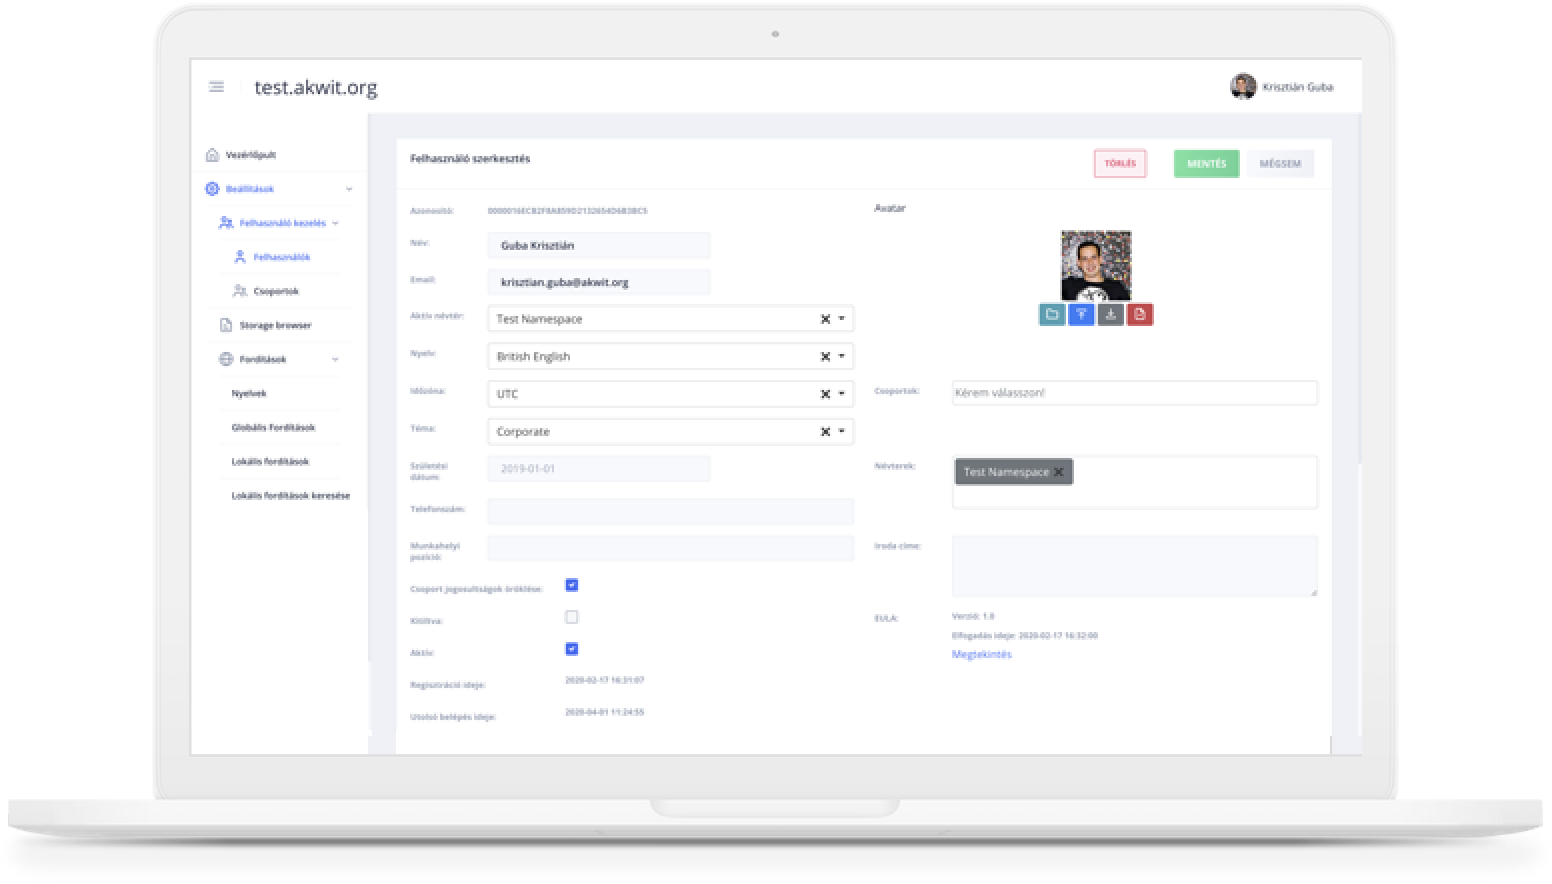This screenshot has height=884, width=1552.
Task: Click the Születési dátum date field
Action: (x=599, y=468)
